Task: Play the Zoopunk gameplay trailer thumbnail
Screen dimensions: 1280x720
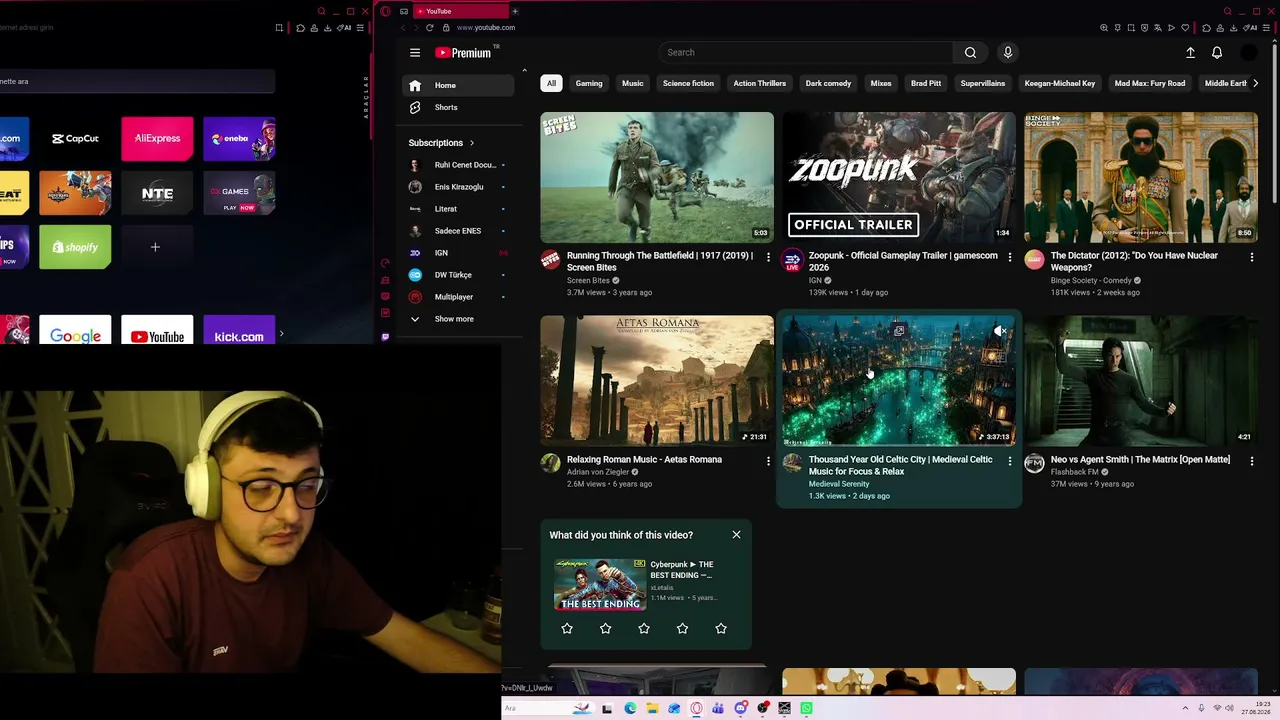Action: [899, 177]
